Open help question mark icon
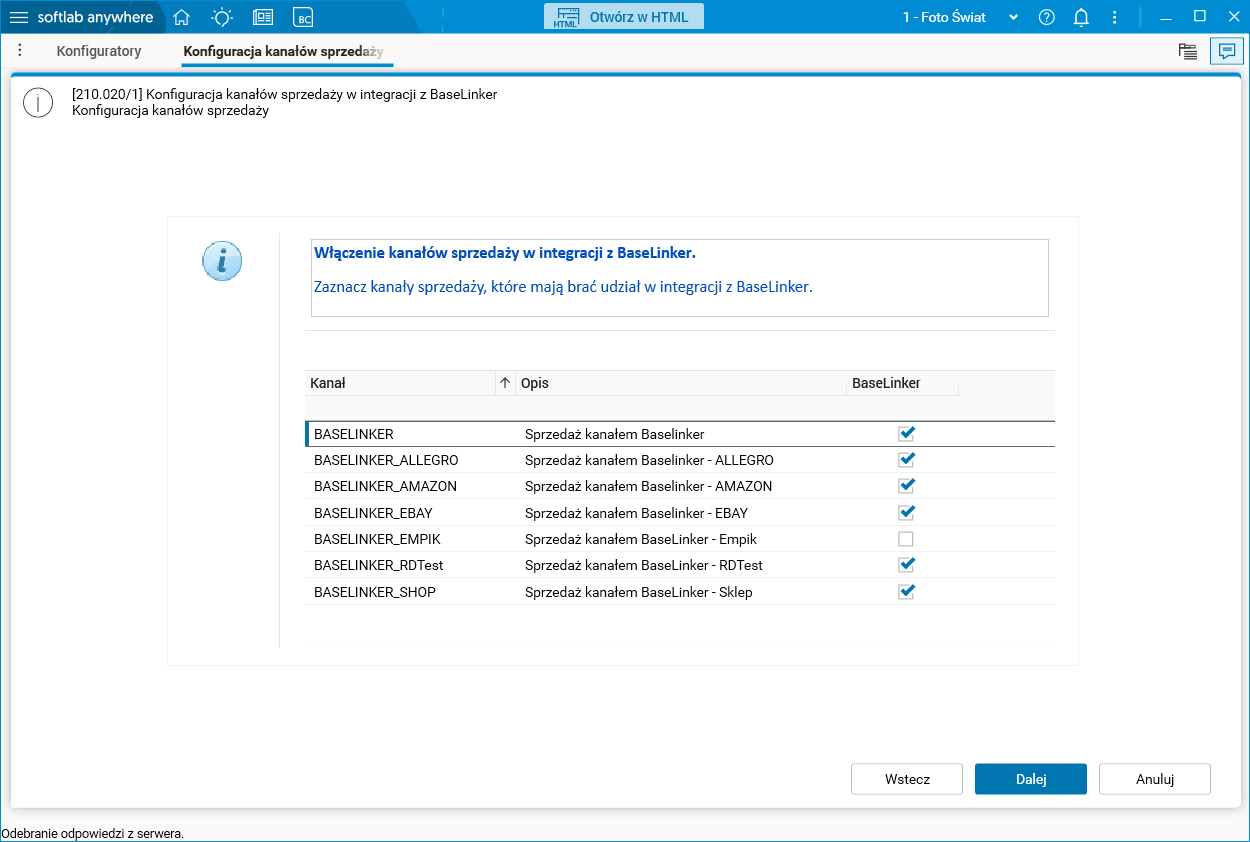 click(x=1047, y=17)
